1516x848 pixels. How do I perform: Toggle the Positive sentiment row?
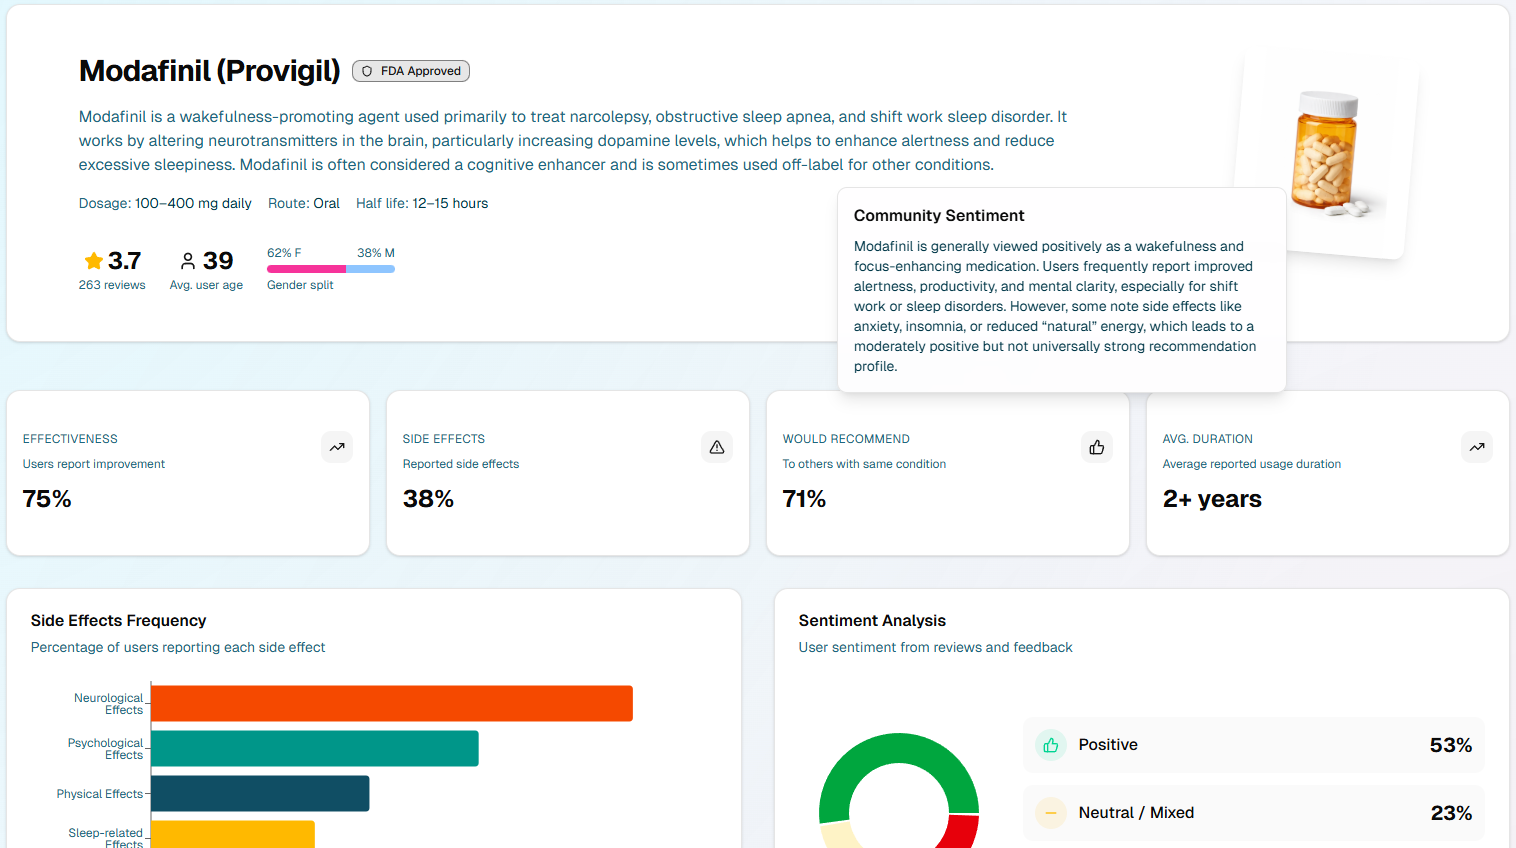(x=1254, y=745)
